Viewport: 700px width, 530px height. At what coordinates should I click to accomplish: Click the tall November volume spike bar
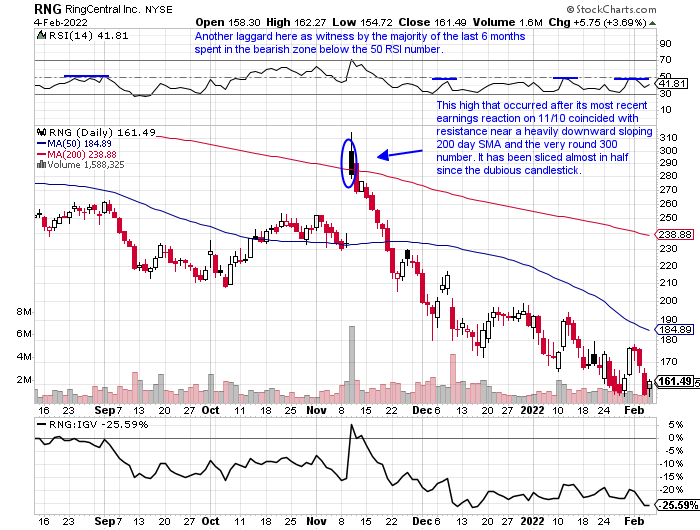(352, 365)
